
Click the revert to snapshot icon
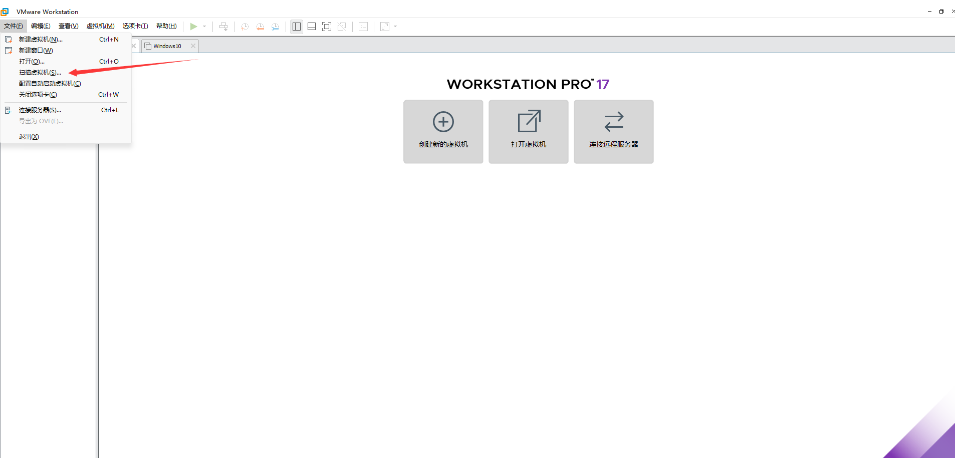tap(260, 26)
